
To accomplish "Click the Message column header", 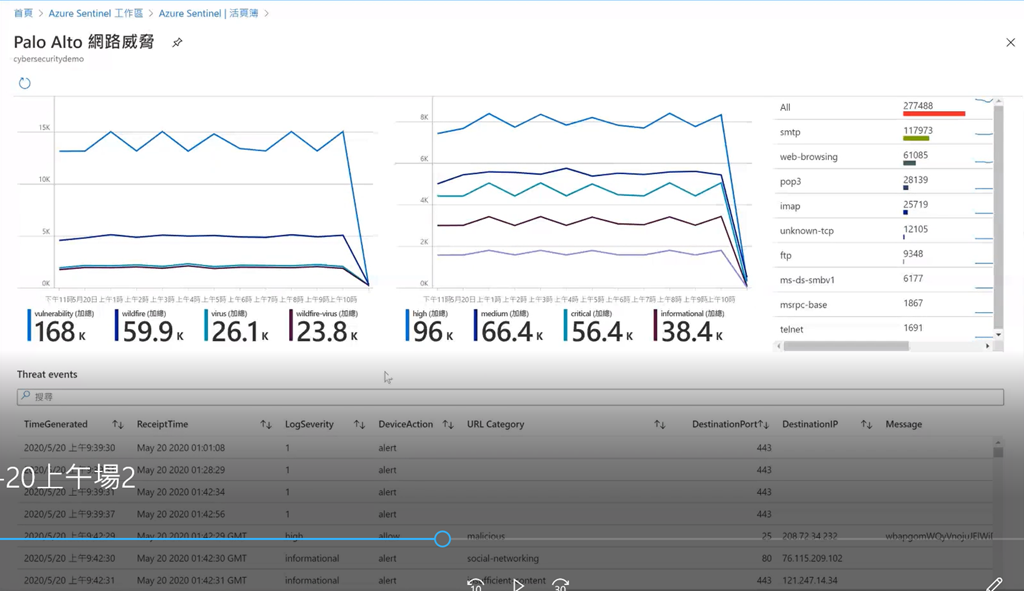I will coord(904,424).
